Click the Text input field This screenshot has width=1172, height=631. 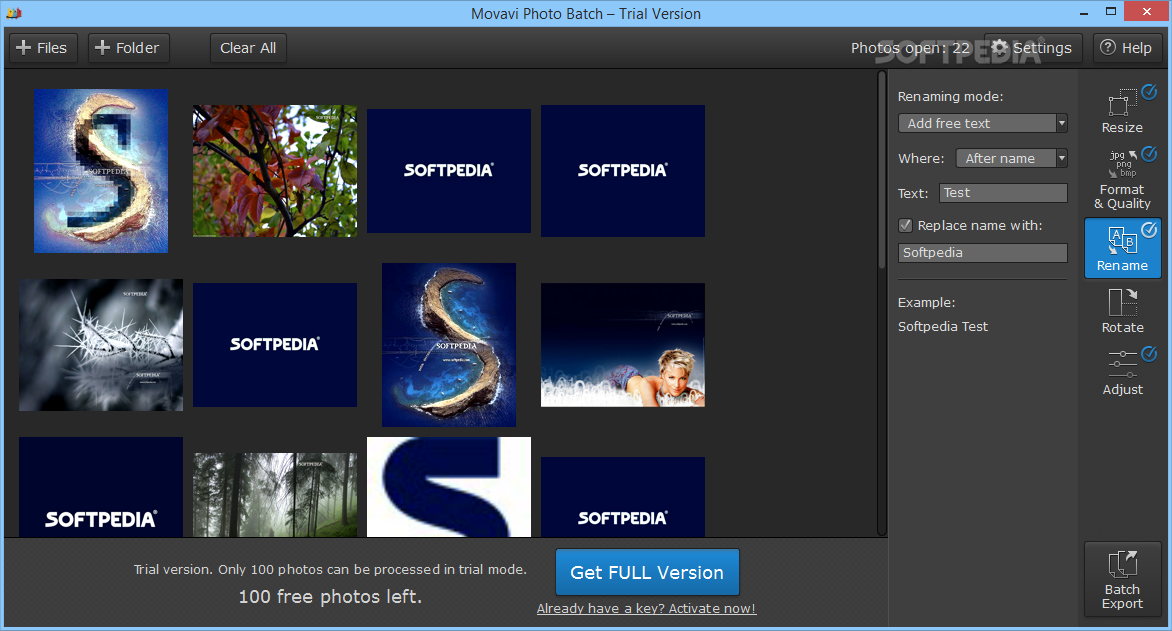pos(1003,193)
